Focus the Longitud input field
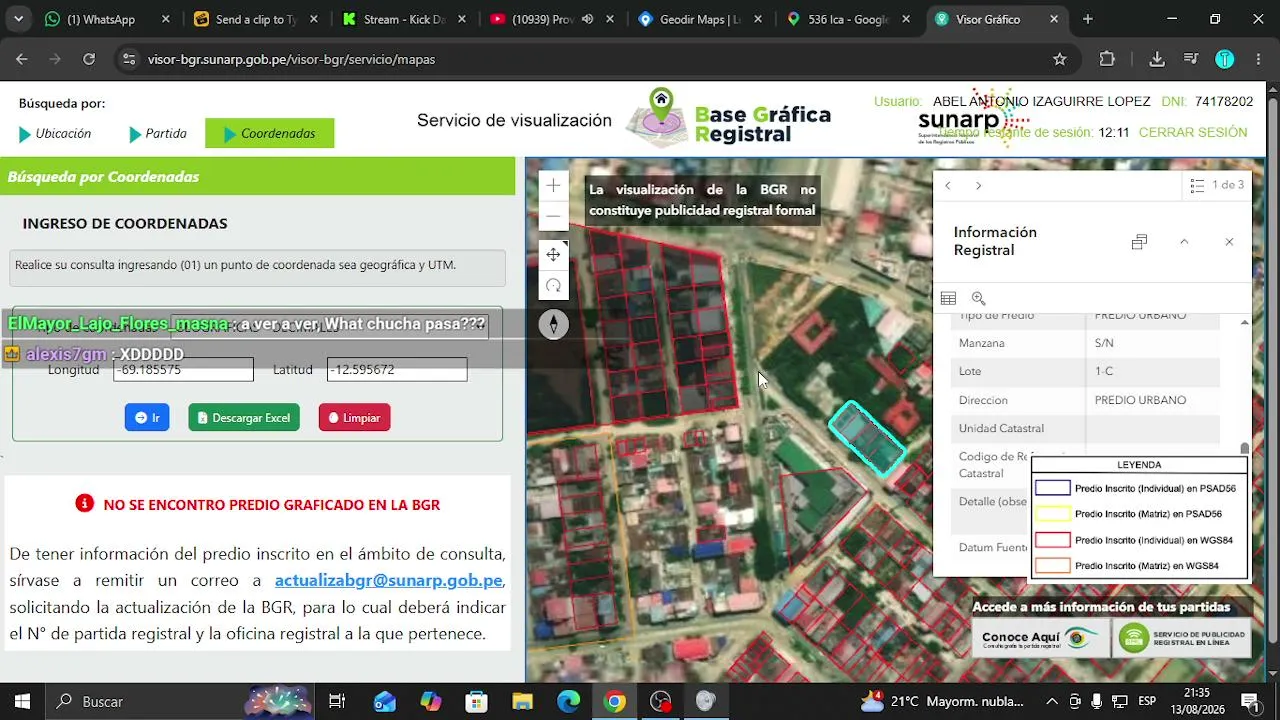Image resolution: width=1280 pixels, height=720 pixels. coord(183,370)
